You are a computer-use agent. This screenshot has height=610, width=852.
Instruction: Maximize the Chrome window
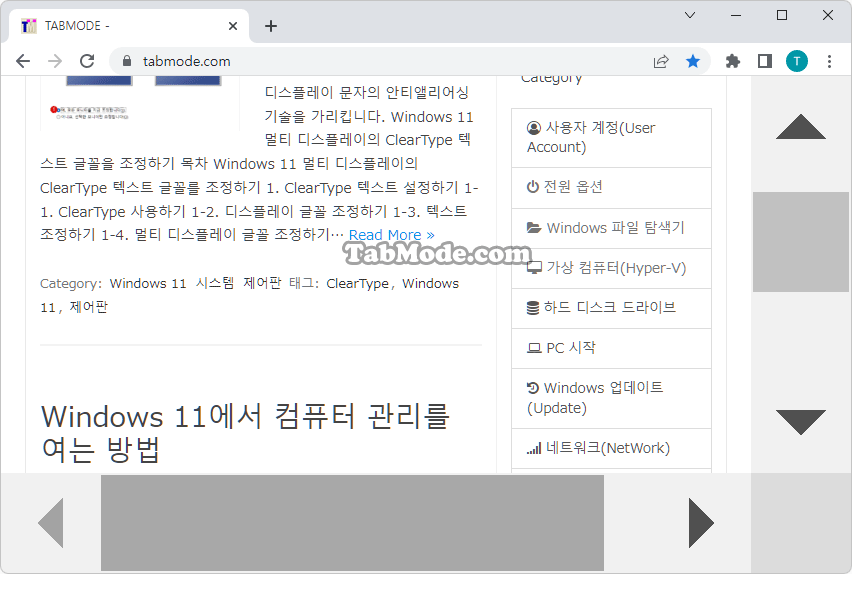(x=782, y=15)
